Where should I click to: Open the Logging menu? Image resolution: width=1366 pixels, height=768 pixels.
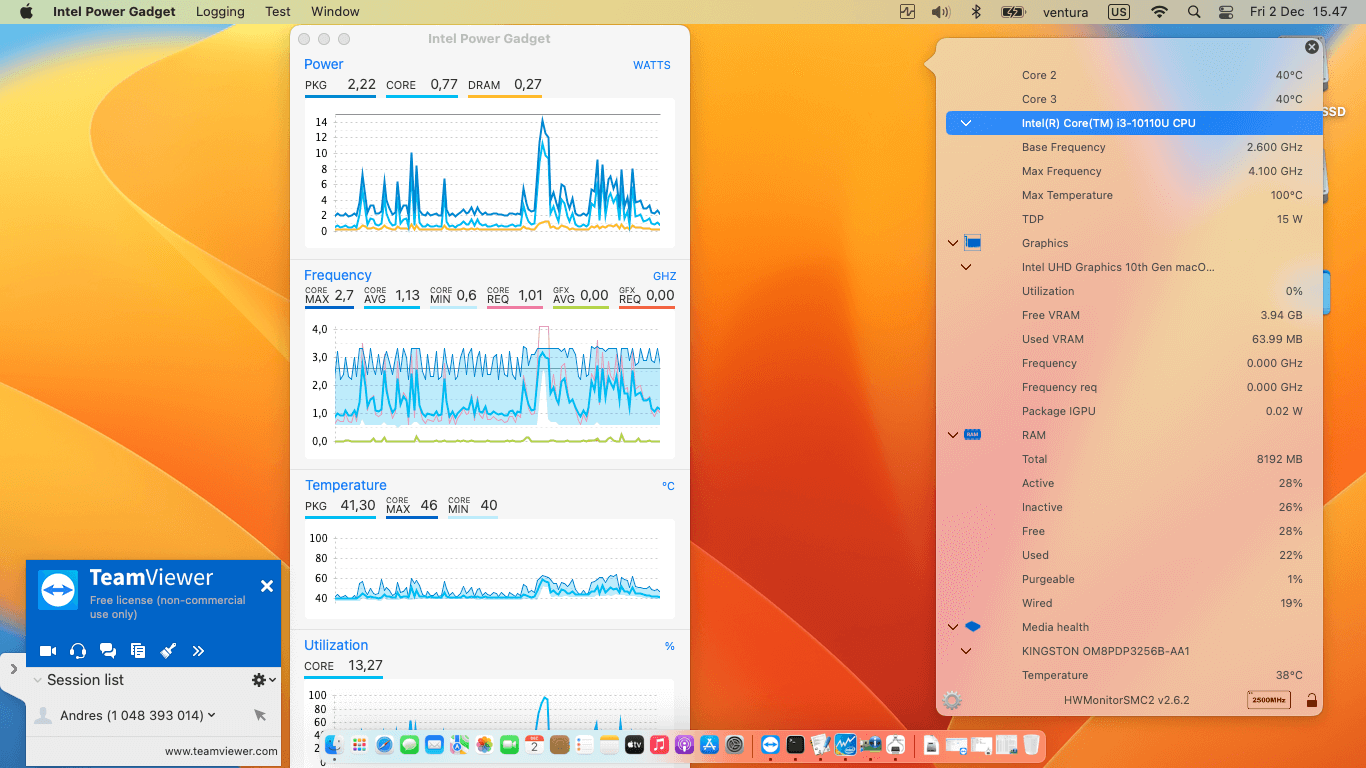pyautogui.click(x=220, y=12)
